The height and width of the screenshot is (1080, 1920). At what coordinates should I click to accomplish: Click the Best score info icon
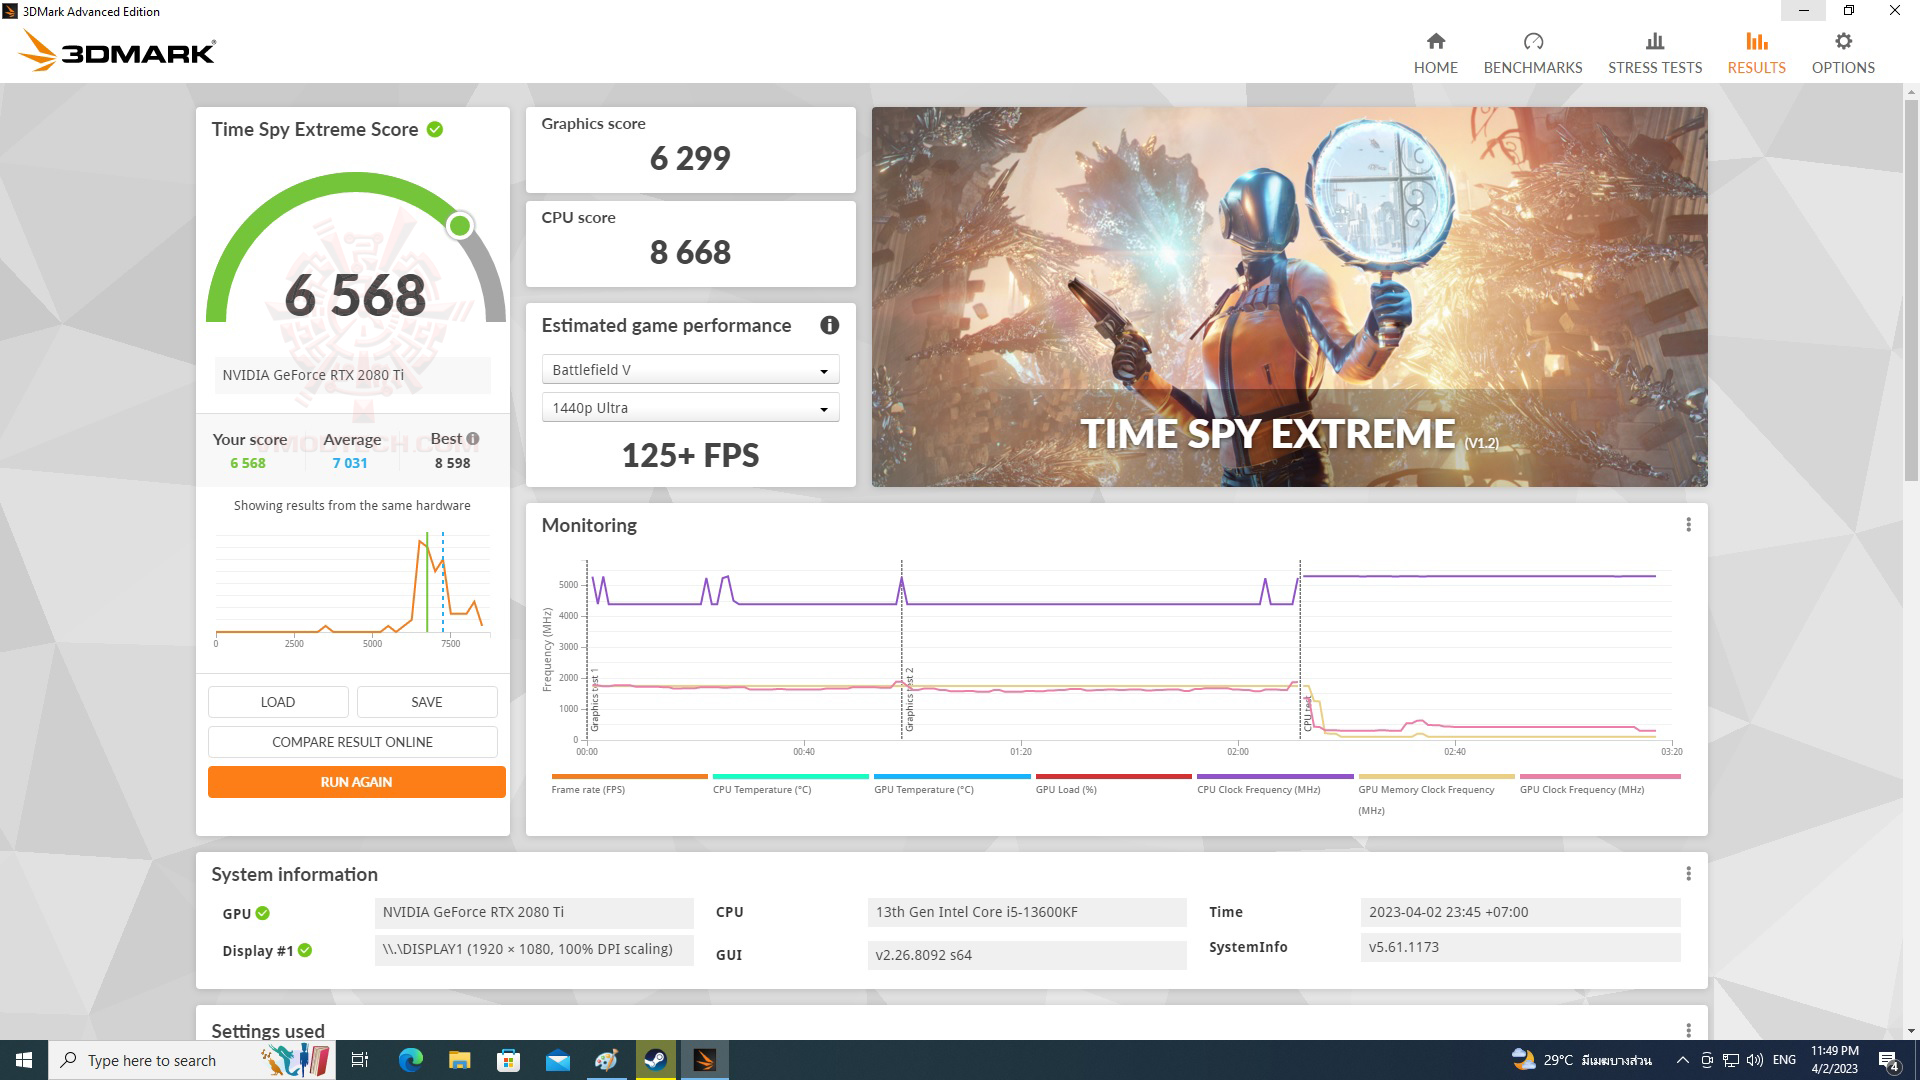click(x=472, y=438)
